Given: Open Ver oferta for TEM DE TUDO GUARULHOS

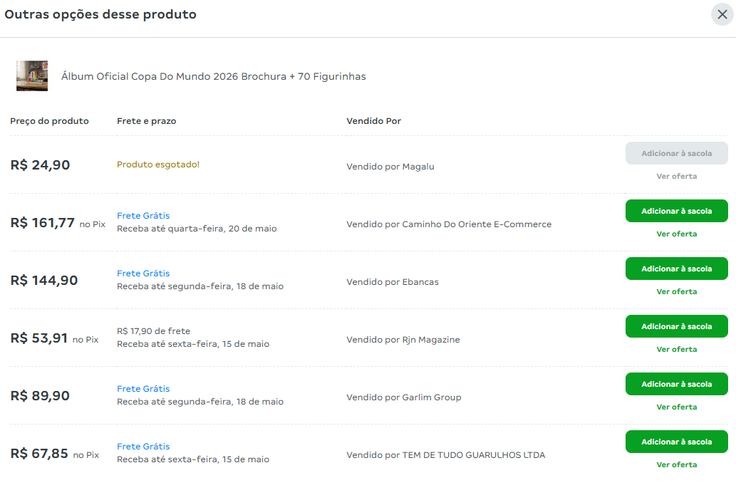Looking at the screenshot, I should pos(676,465).
